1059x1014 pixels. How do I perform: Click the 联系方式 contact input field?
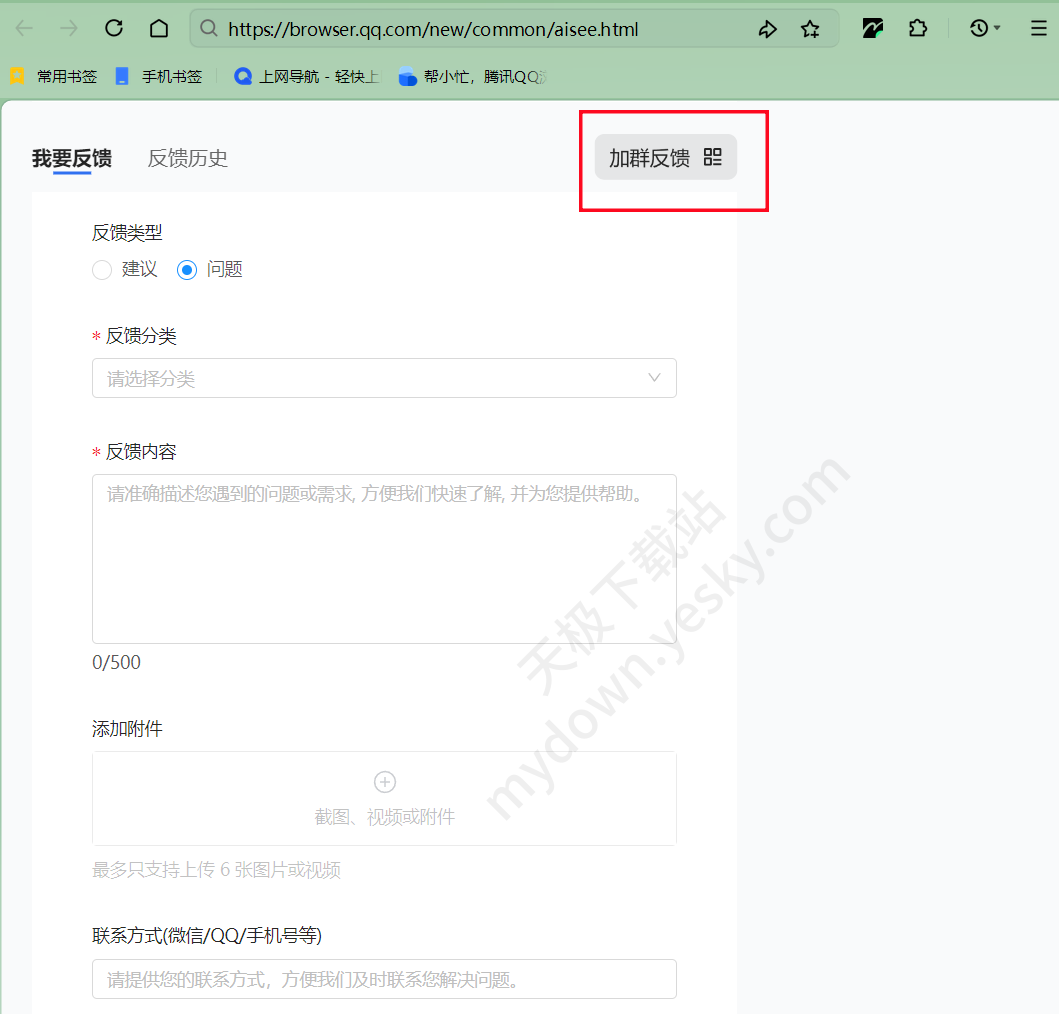(384, 979)
